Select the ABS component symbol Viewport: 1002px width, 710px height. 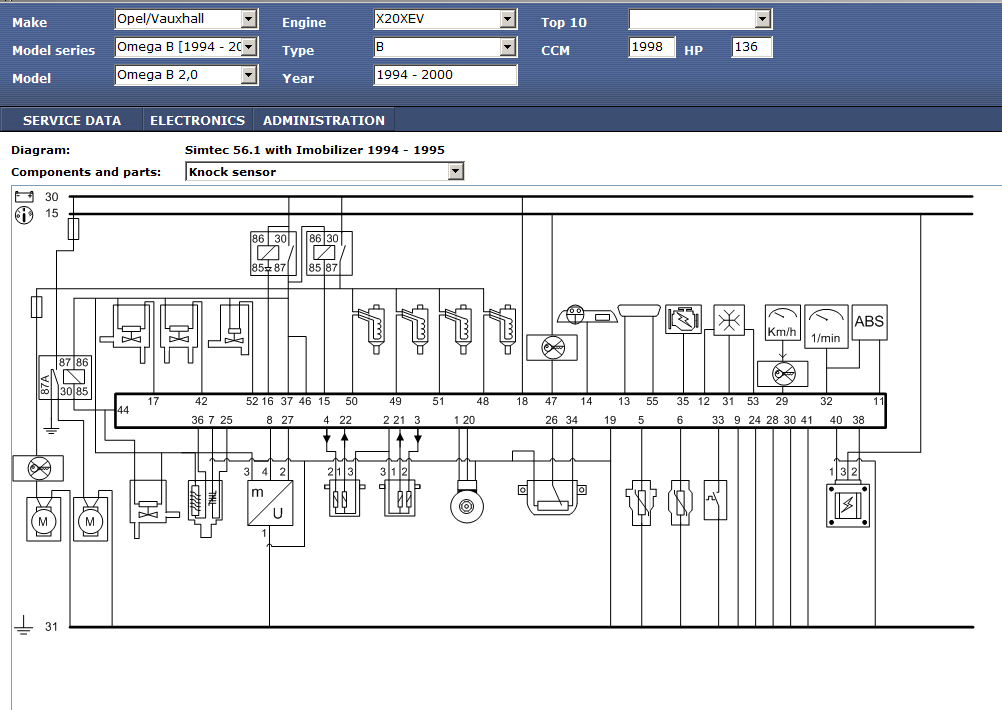coord(869,322)
